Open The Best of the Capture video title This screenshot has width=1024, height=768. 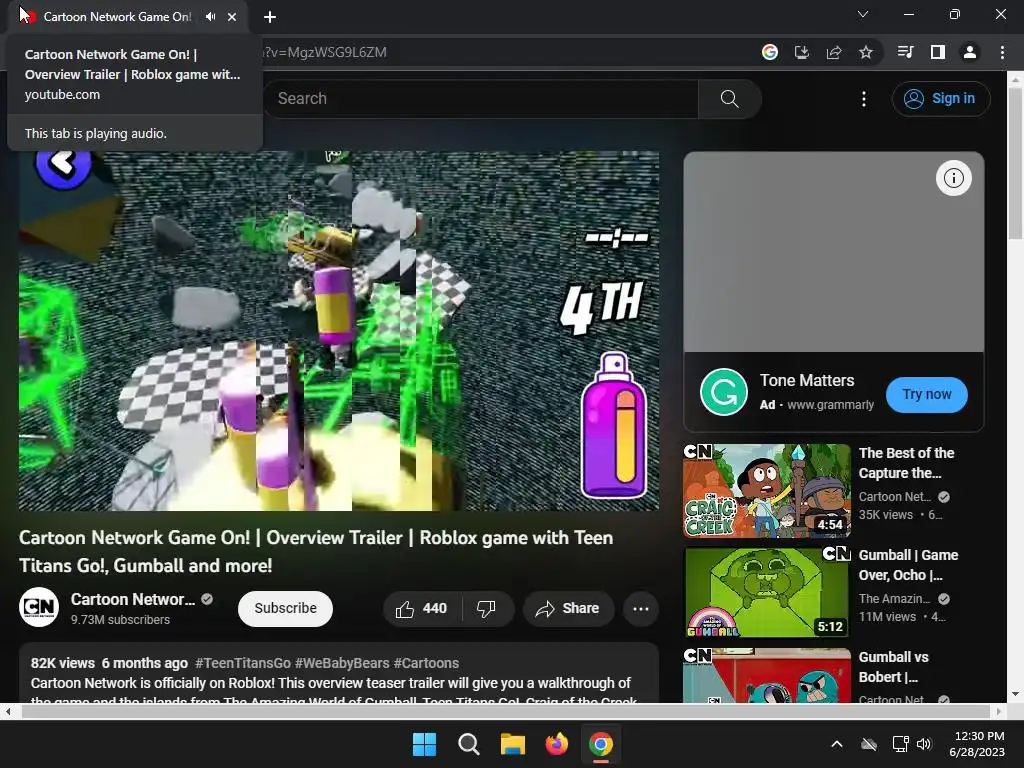coord(906,463)
